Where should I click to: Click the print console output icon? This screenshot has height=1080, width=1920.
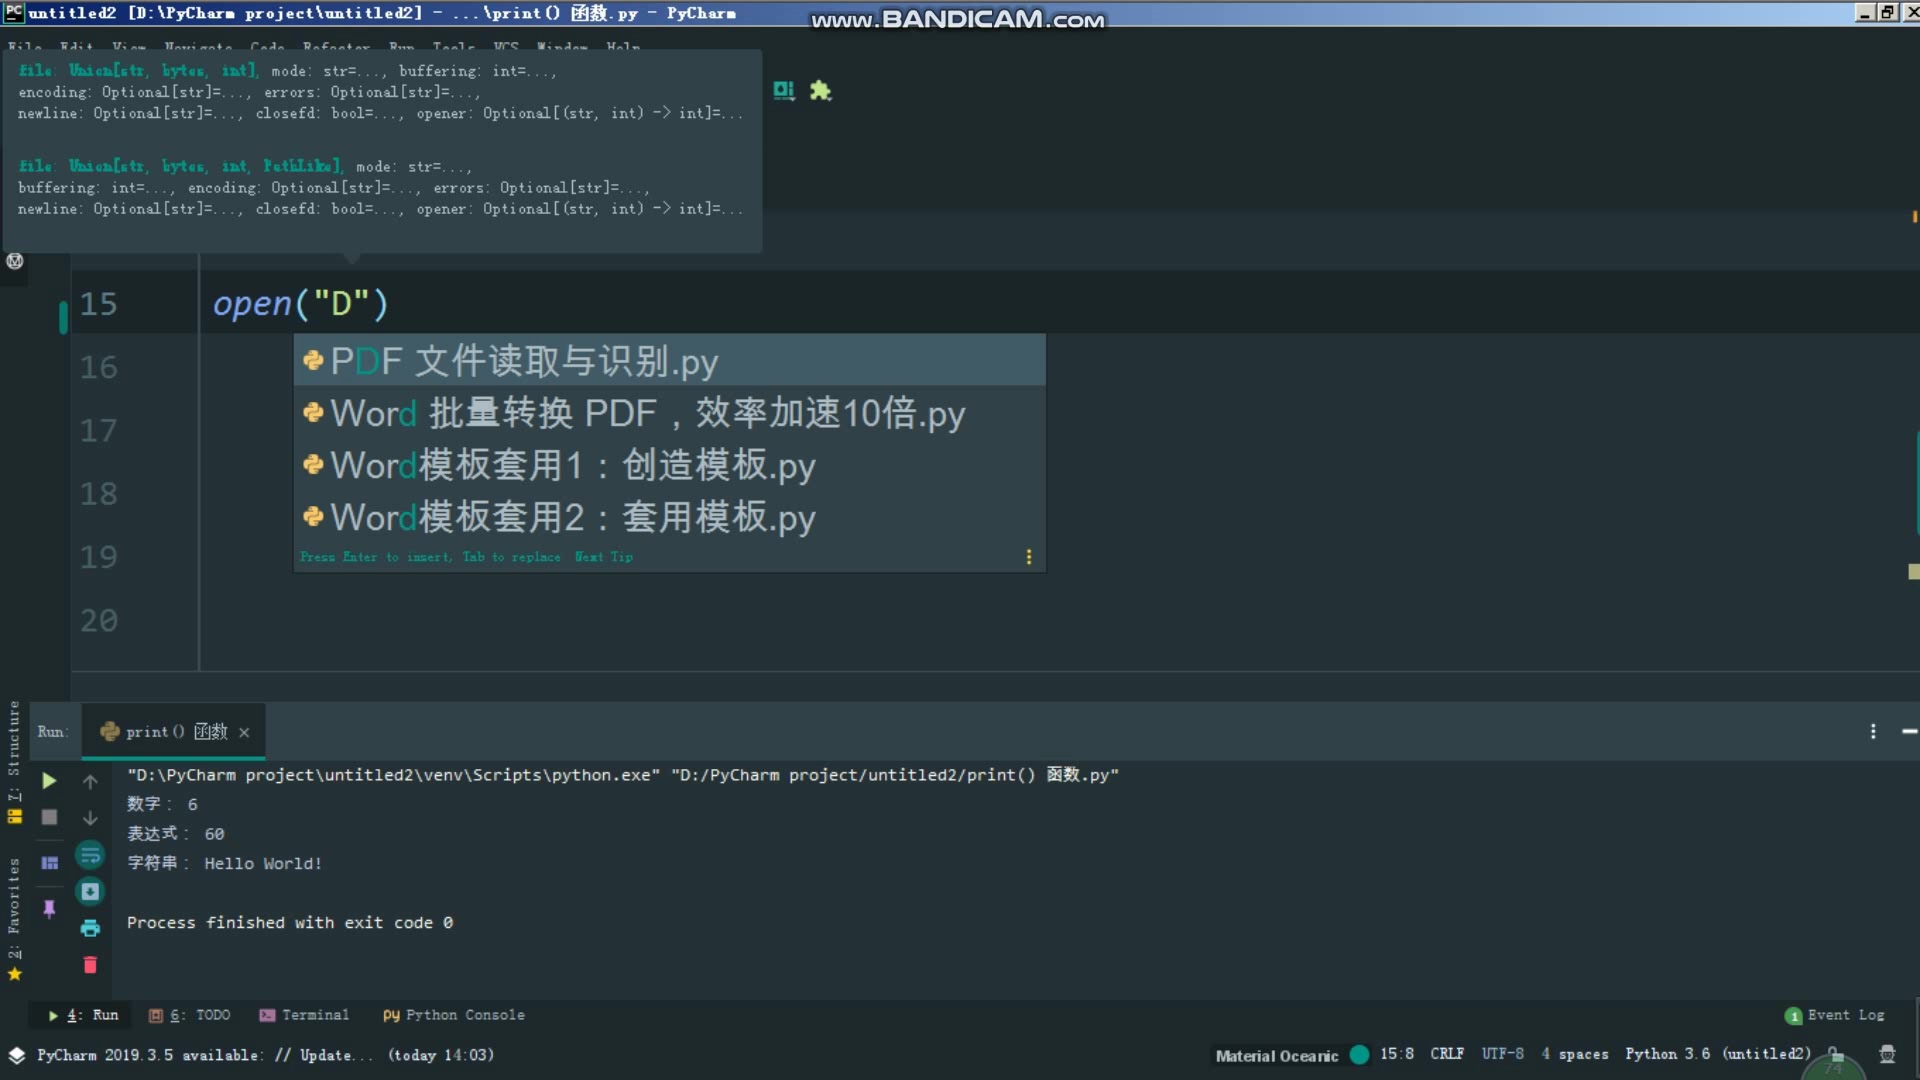click(90, 928)
